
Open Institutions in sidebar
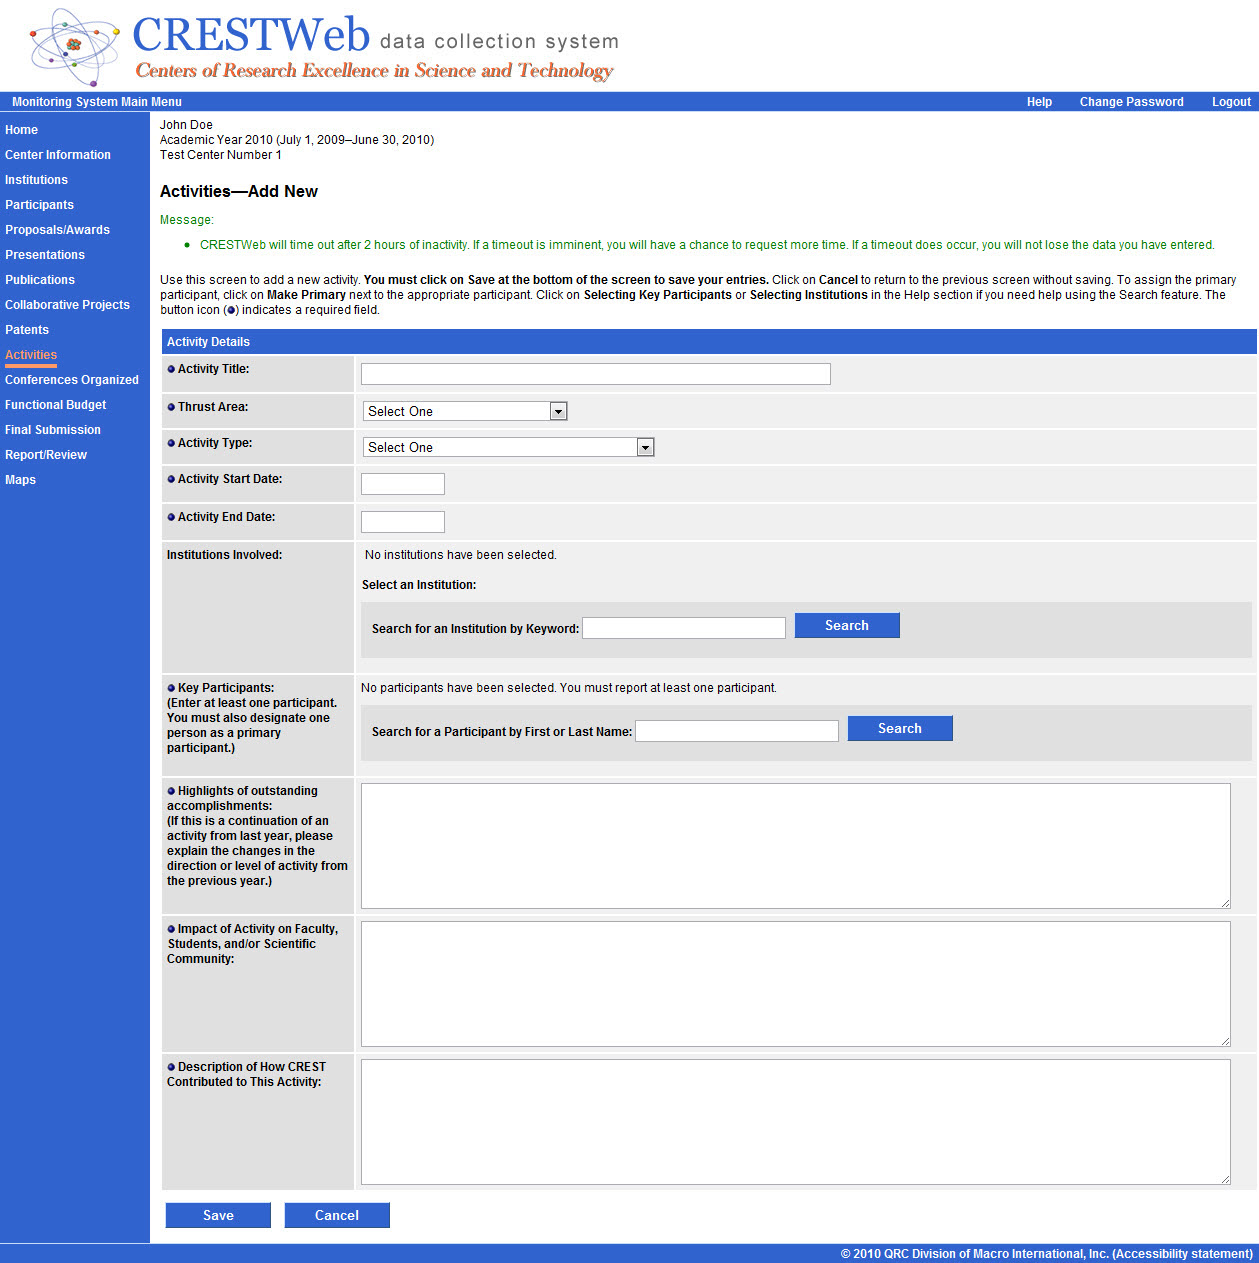pyautogui.click(x=36, y=180)
